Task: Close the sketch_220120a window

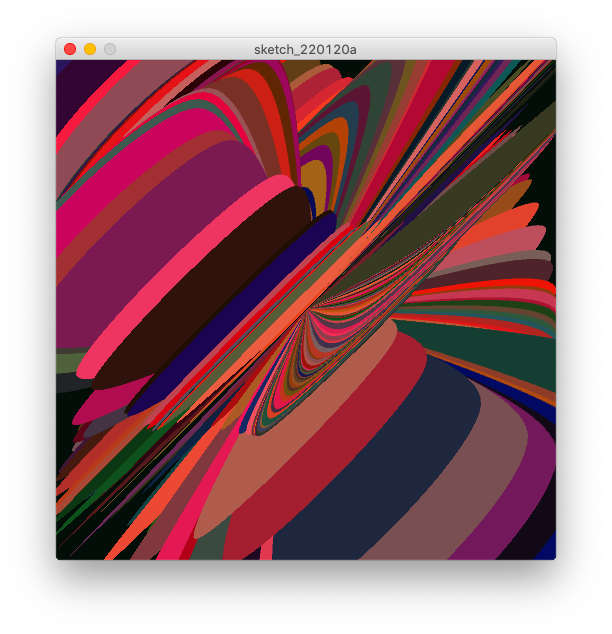Action: pyautogui.click(x=70, y=49)
